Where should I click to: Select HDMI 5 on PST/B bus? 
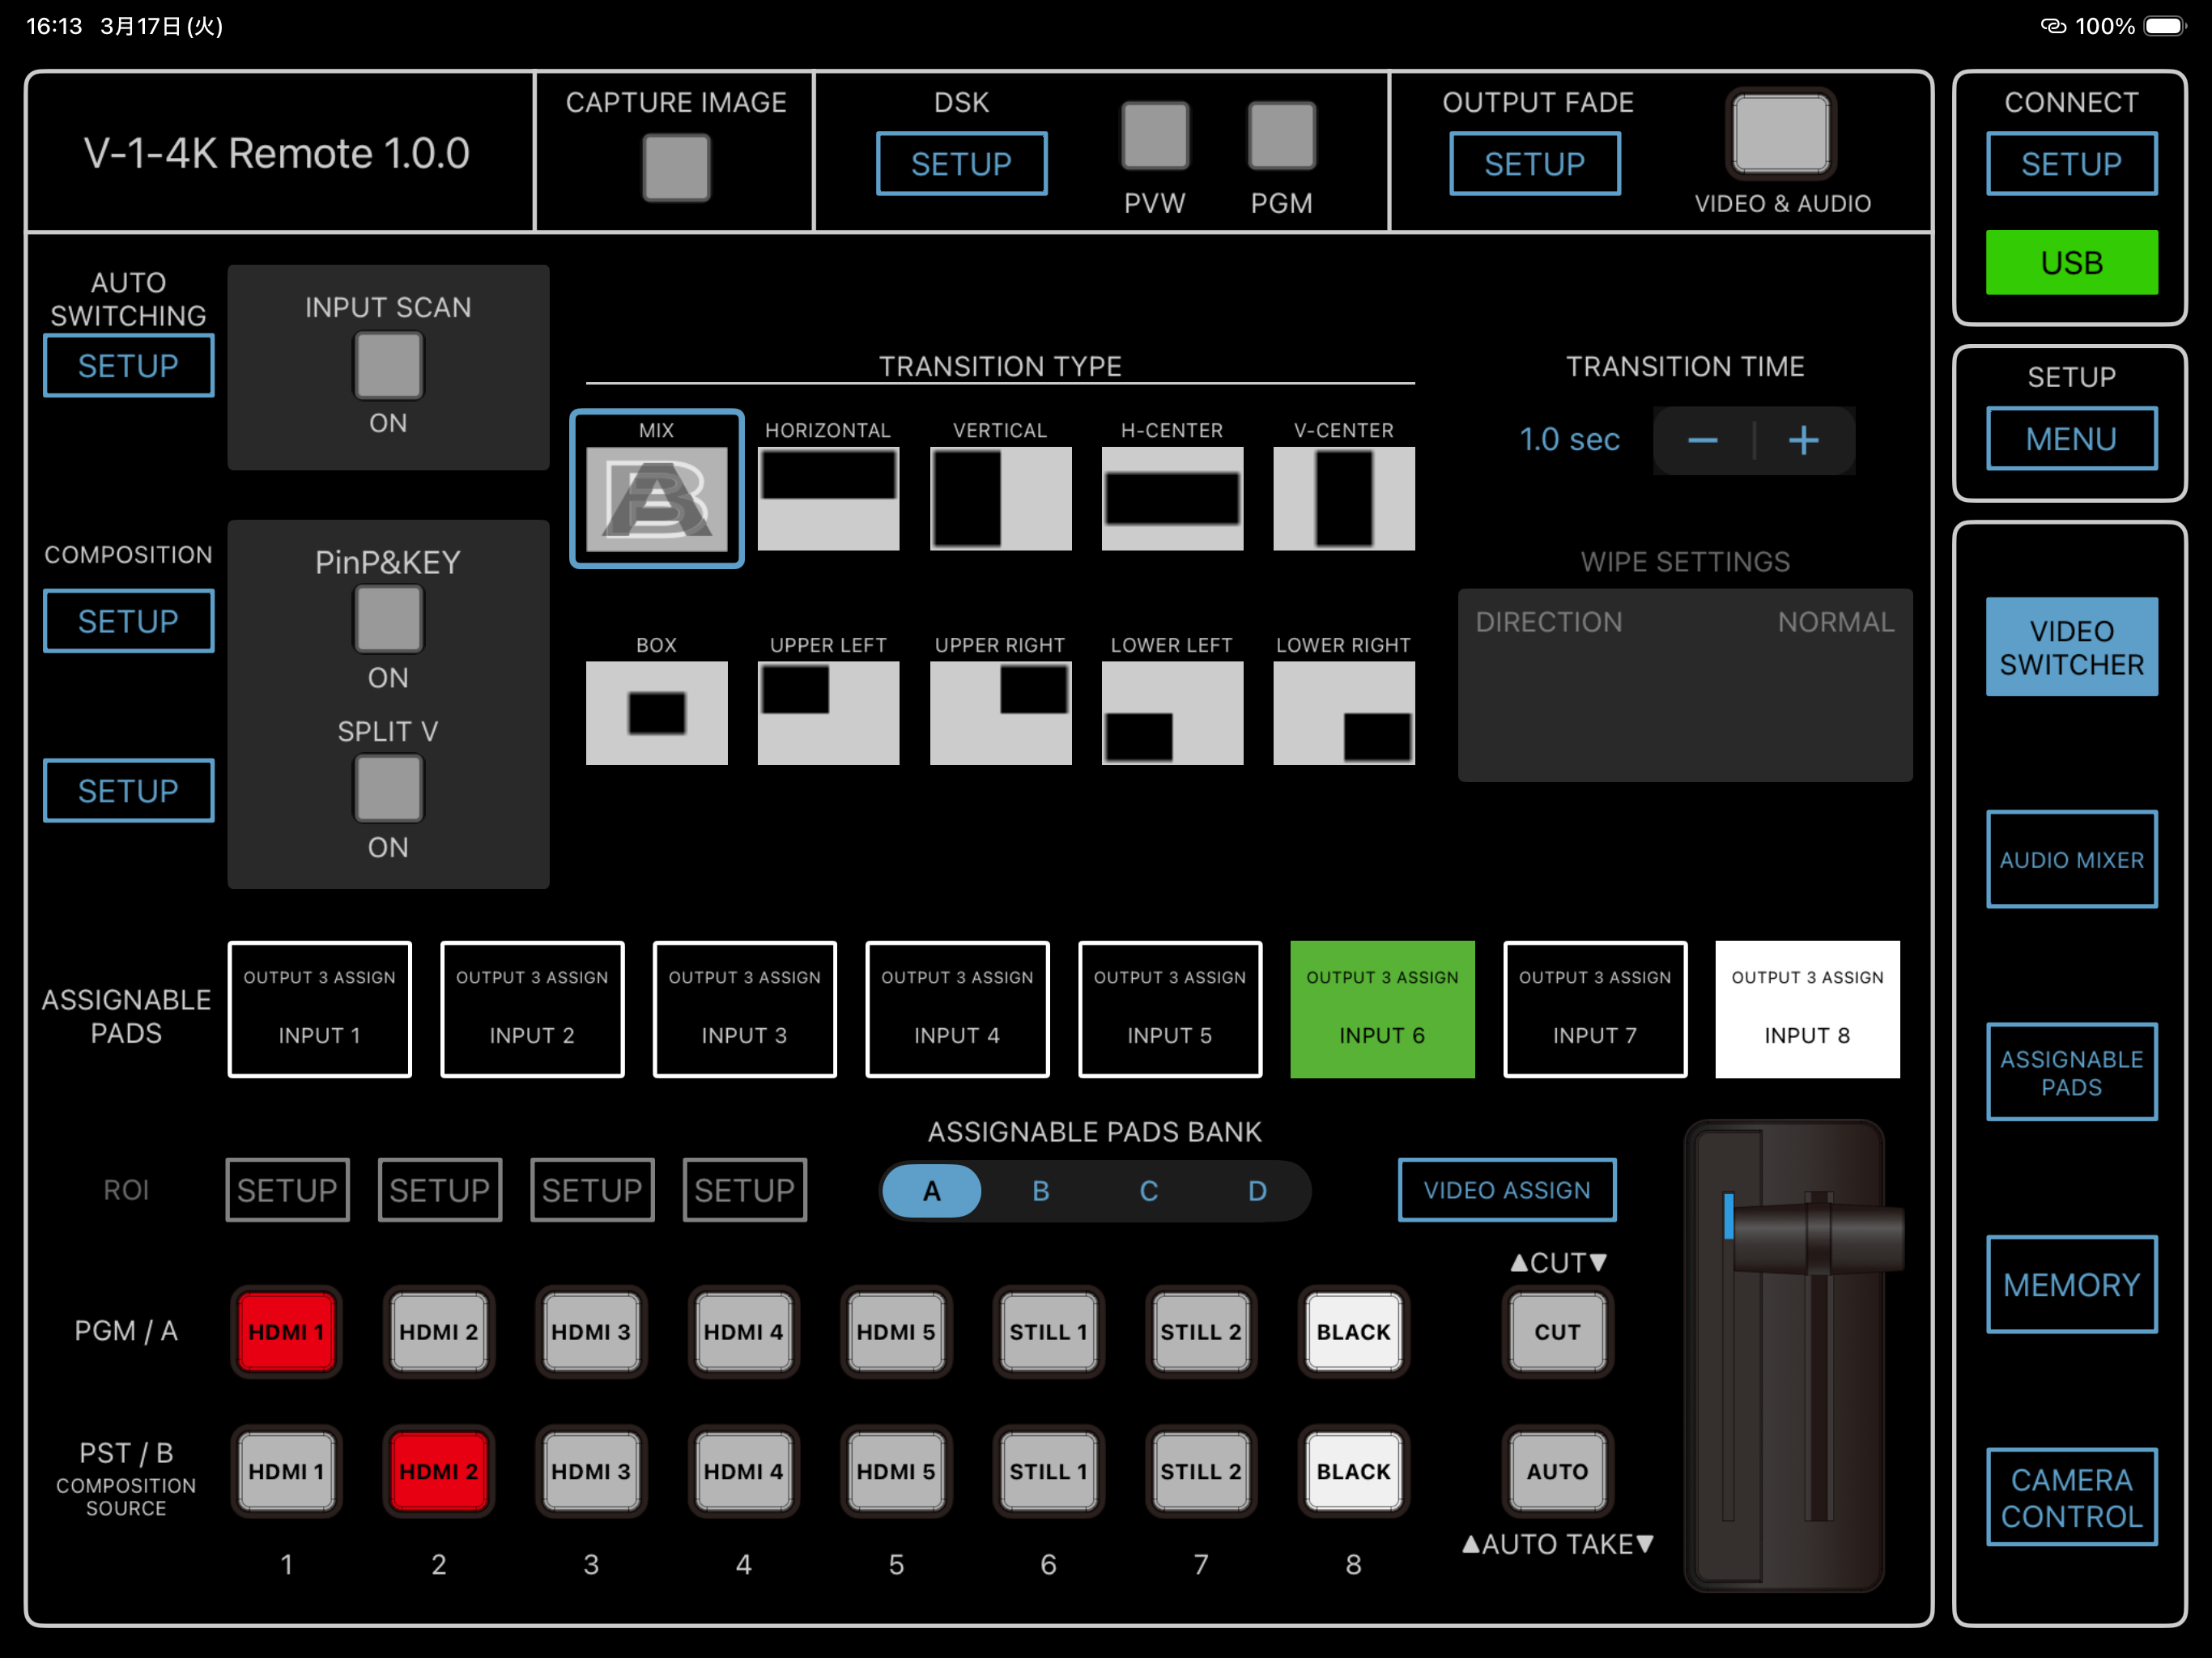(896, 1471)
